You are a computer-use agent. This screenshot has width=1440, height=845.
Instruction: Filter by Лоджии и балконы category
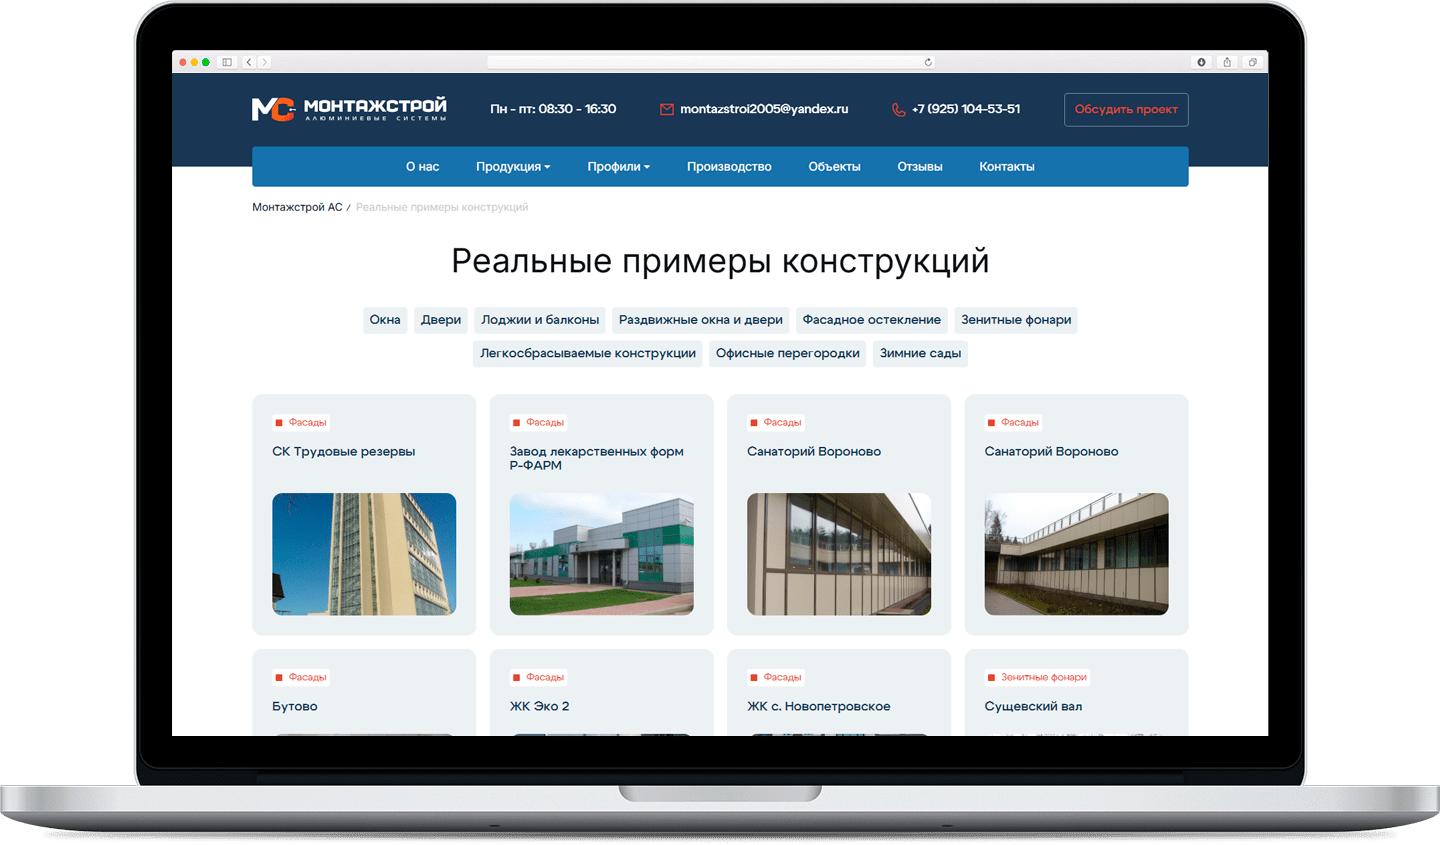pos(540,320)
